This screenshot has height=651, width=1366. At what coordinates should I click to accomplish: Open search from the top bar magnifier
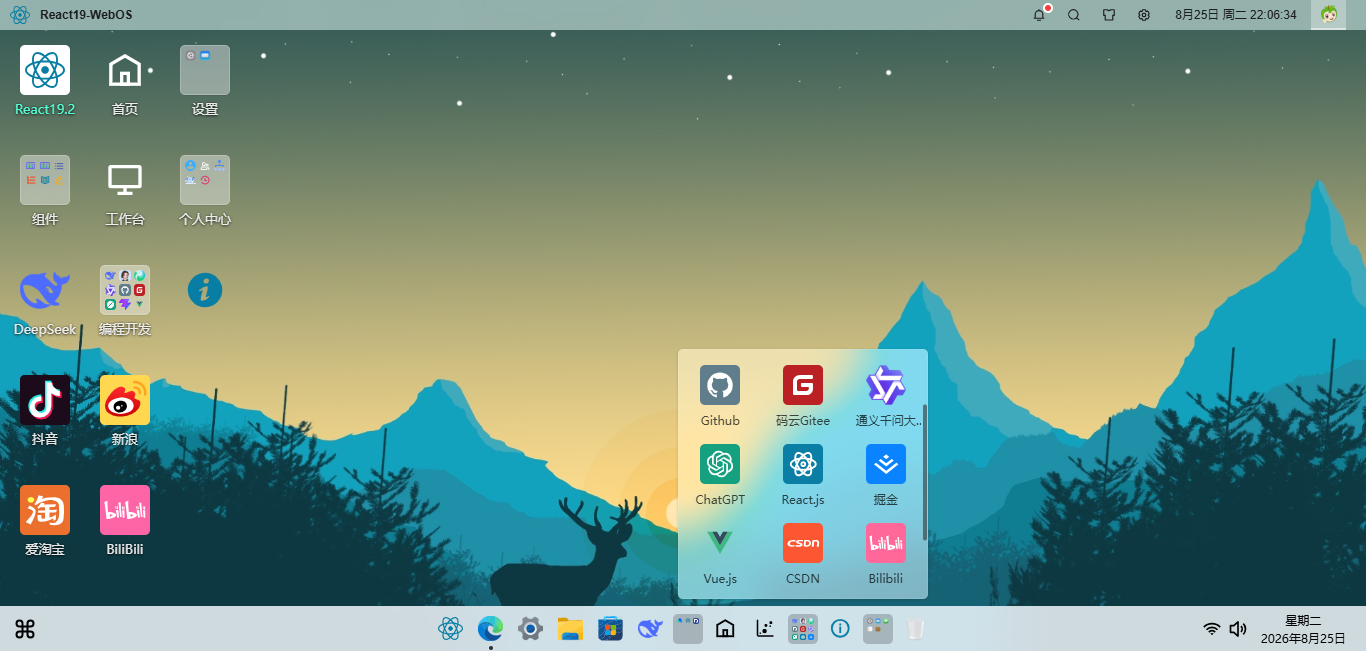click(x=1074, y=15)
